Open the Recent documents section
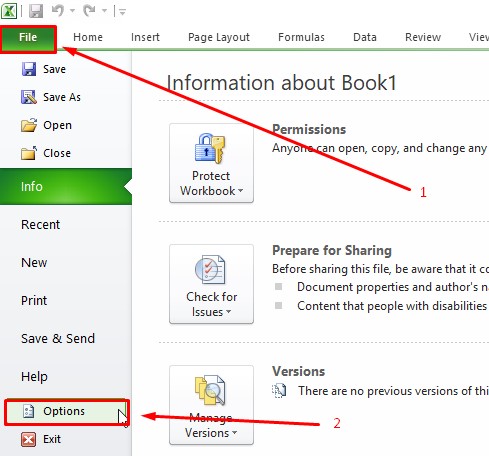The image size is (489, 456). coord(40,224)
